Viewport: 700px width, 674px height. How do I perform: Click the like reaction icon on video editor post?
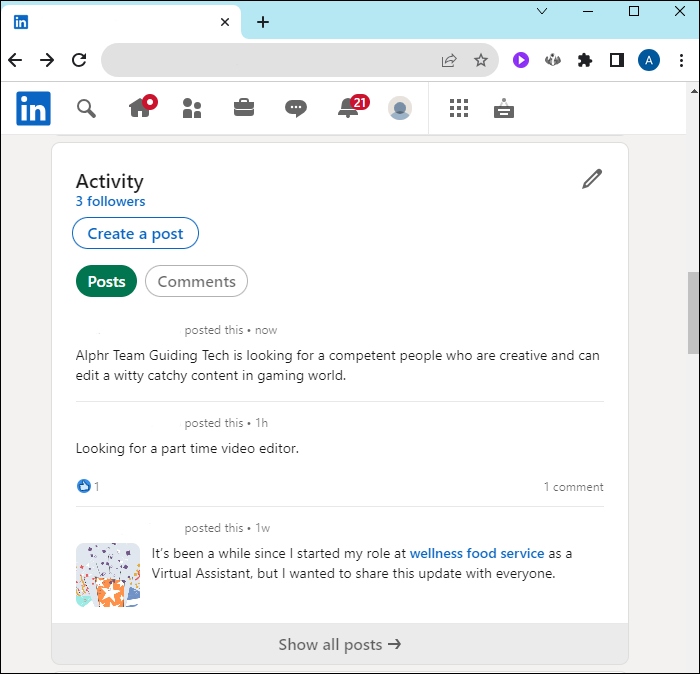pos(83,486)
